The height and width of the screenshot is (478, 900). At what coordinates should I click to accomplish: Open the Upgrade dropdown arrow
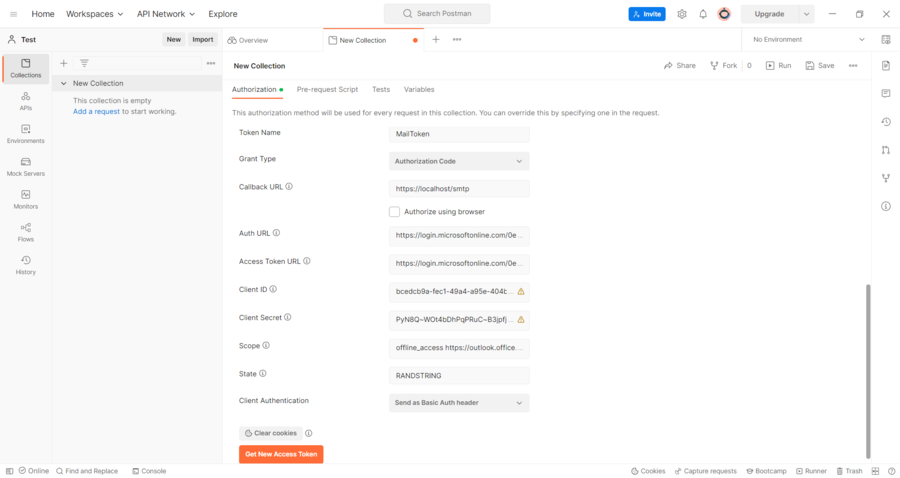(806, 14)
